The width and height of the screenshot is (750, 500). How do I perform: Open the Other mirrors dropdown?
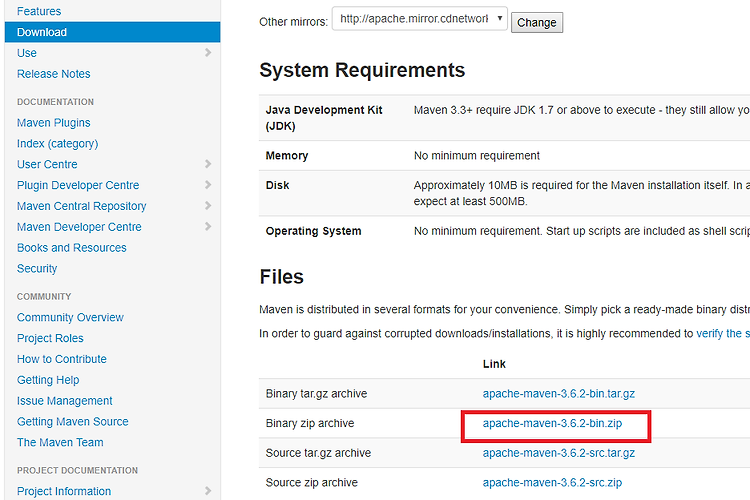tap(419, 19)
